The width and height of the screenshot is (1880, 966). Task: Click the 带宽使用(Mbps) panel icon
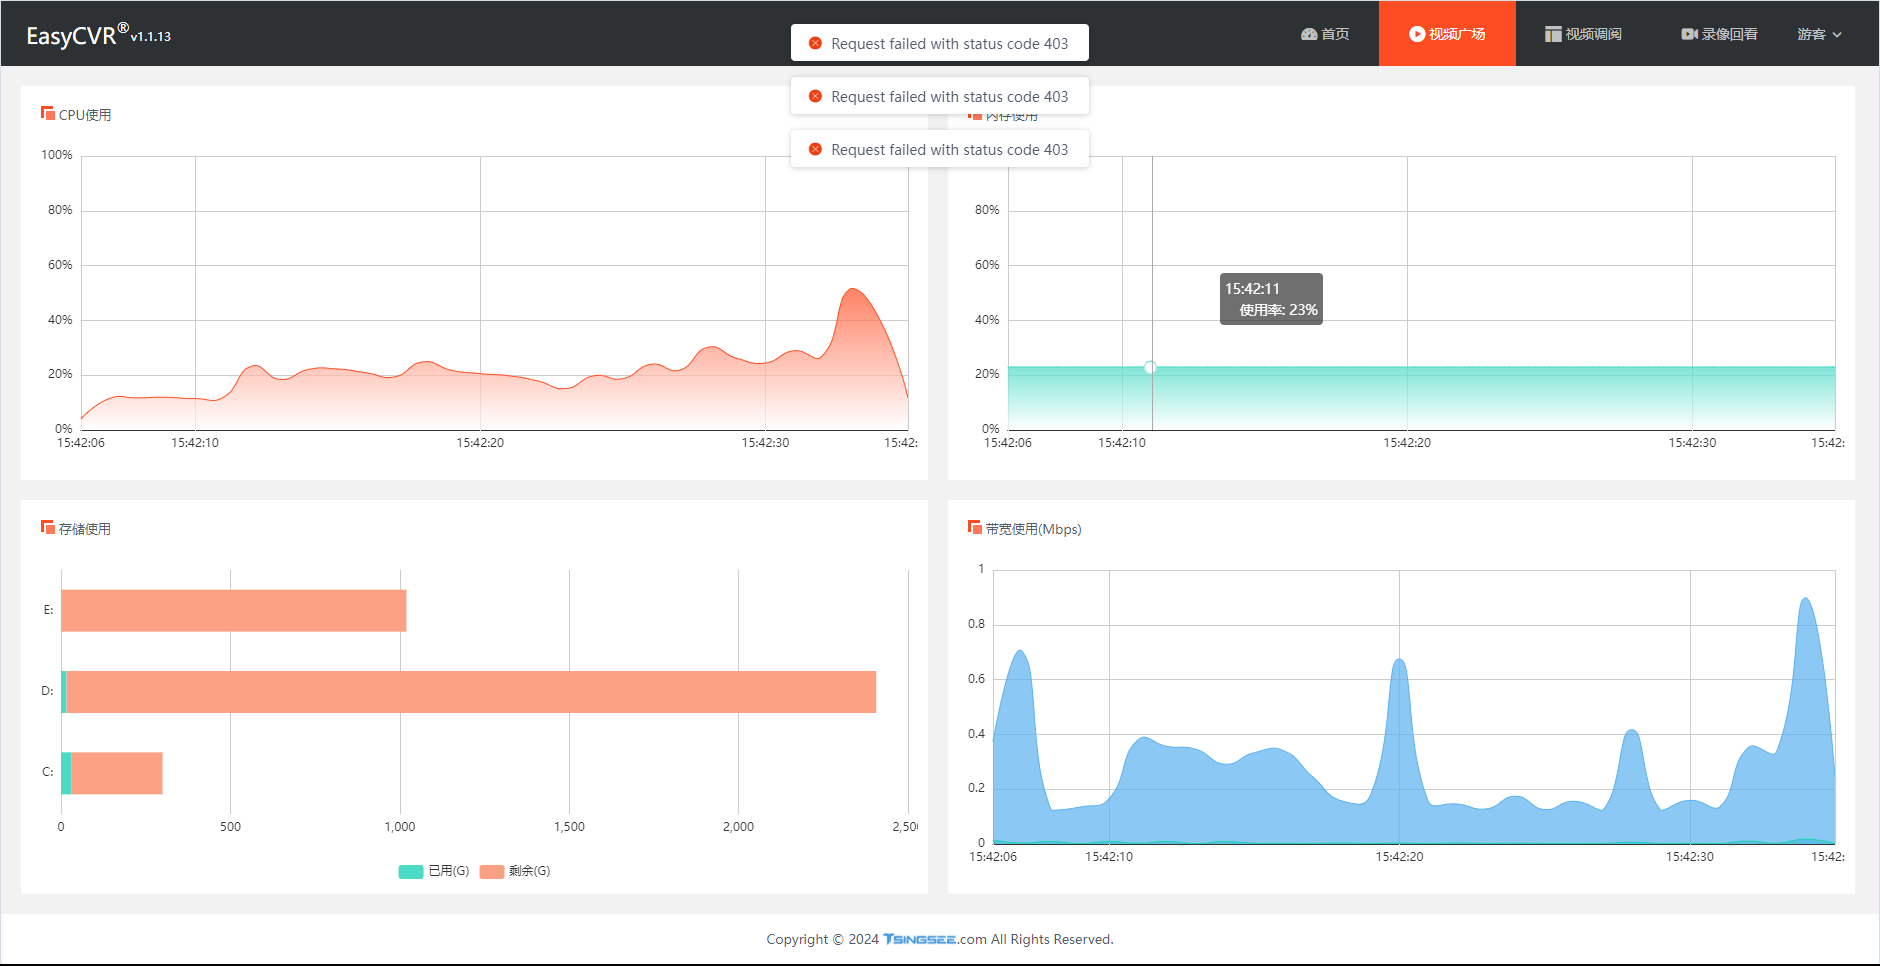click(975, 527)
